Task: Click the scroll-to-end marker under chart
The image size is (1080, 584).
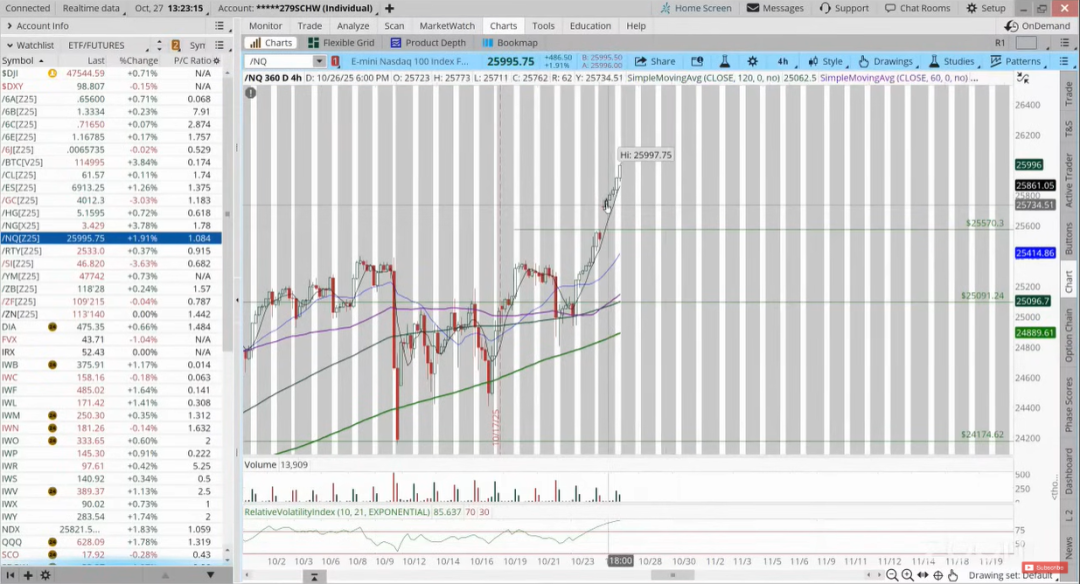Action: coord(314,576)
